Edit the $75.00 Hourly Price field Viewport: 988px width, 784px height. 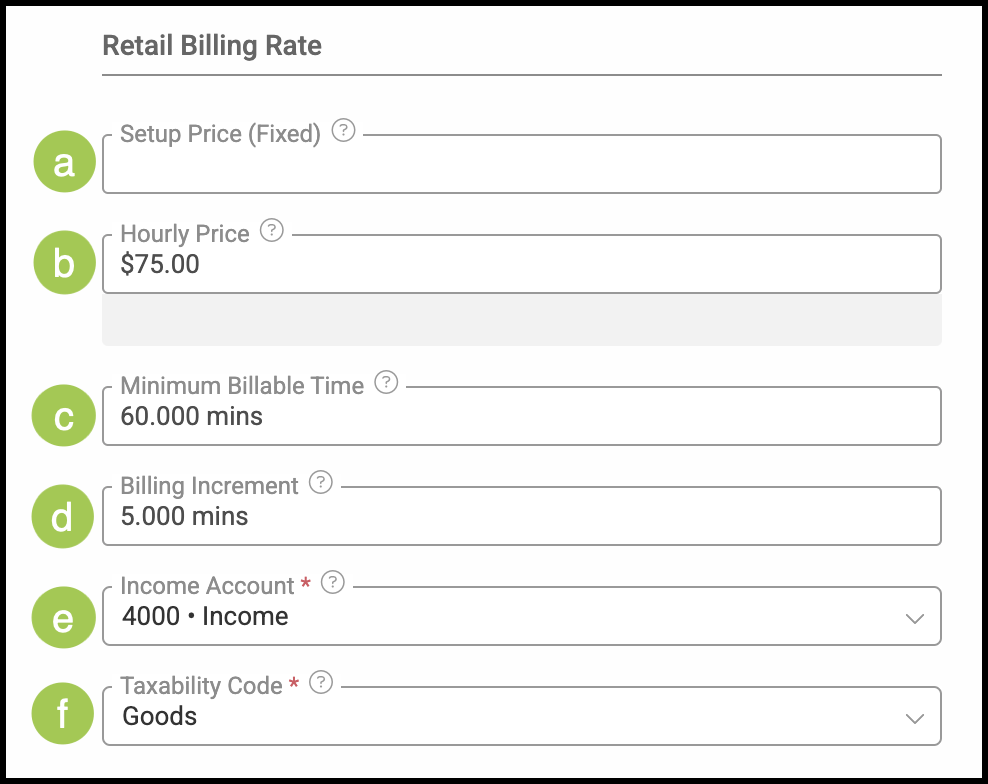(520, 266)
